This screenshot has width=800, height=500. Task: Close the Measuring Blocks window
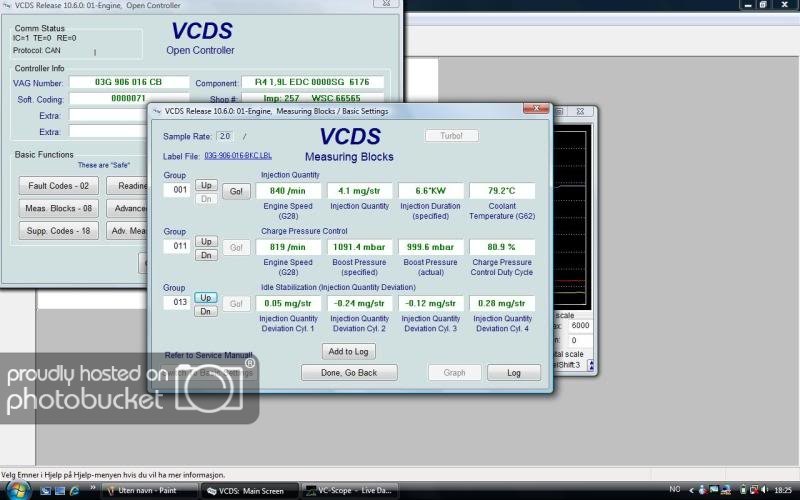537,111
